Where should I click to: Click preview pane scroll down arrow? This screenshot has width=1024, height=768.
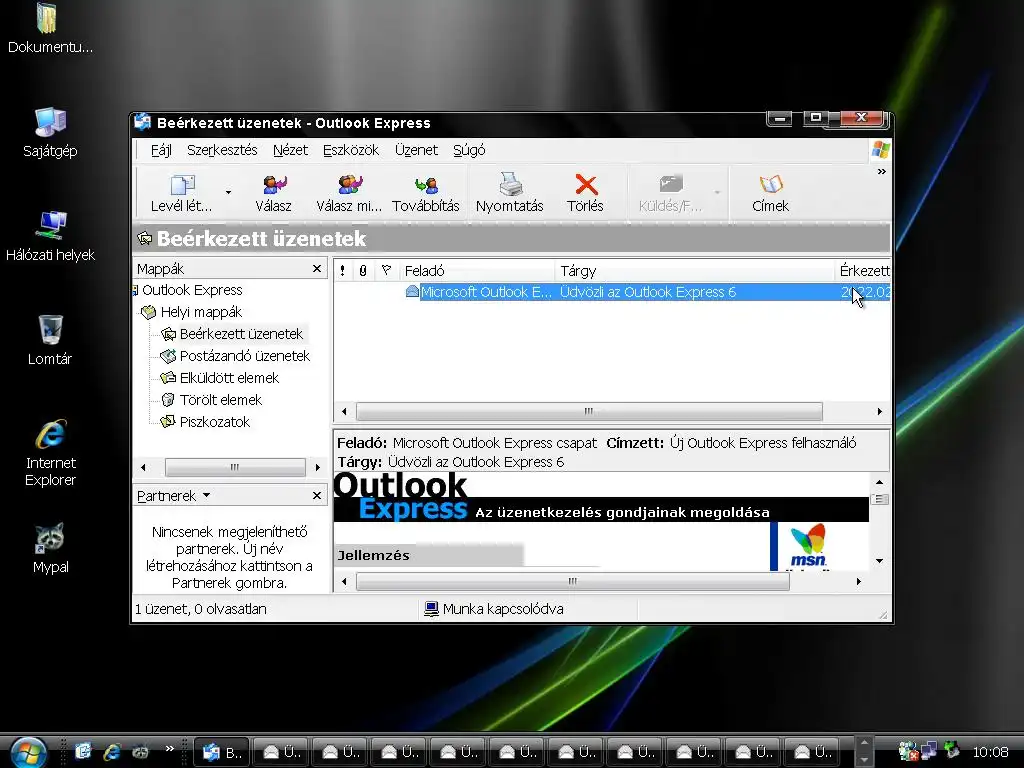[x=879, y=560]
